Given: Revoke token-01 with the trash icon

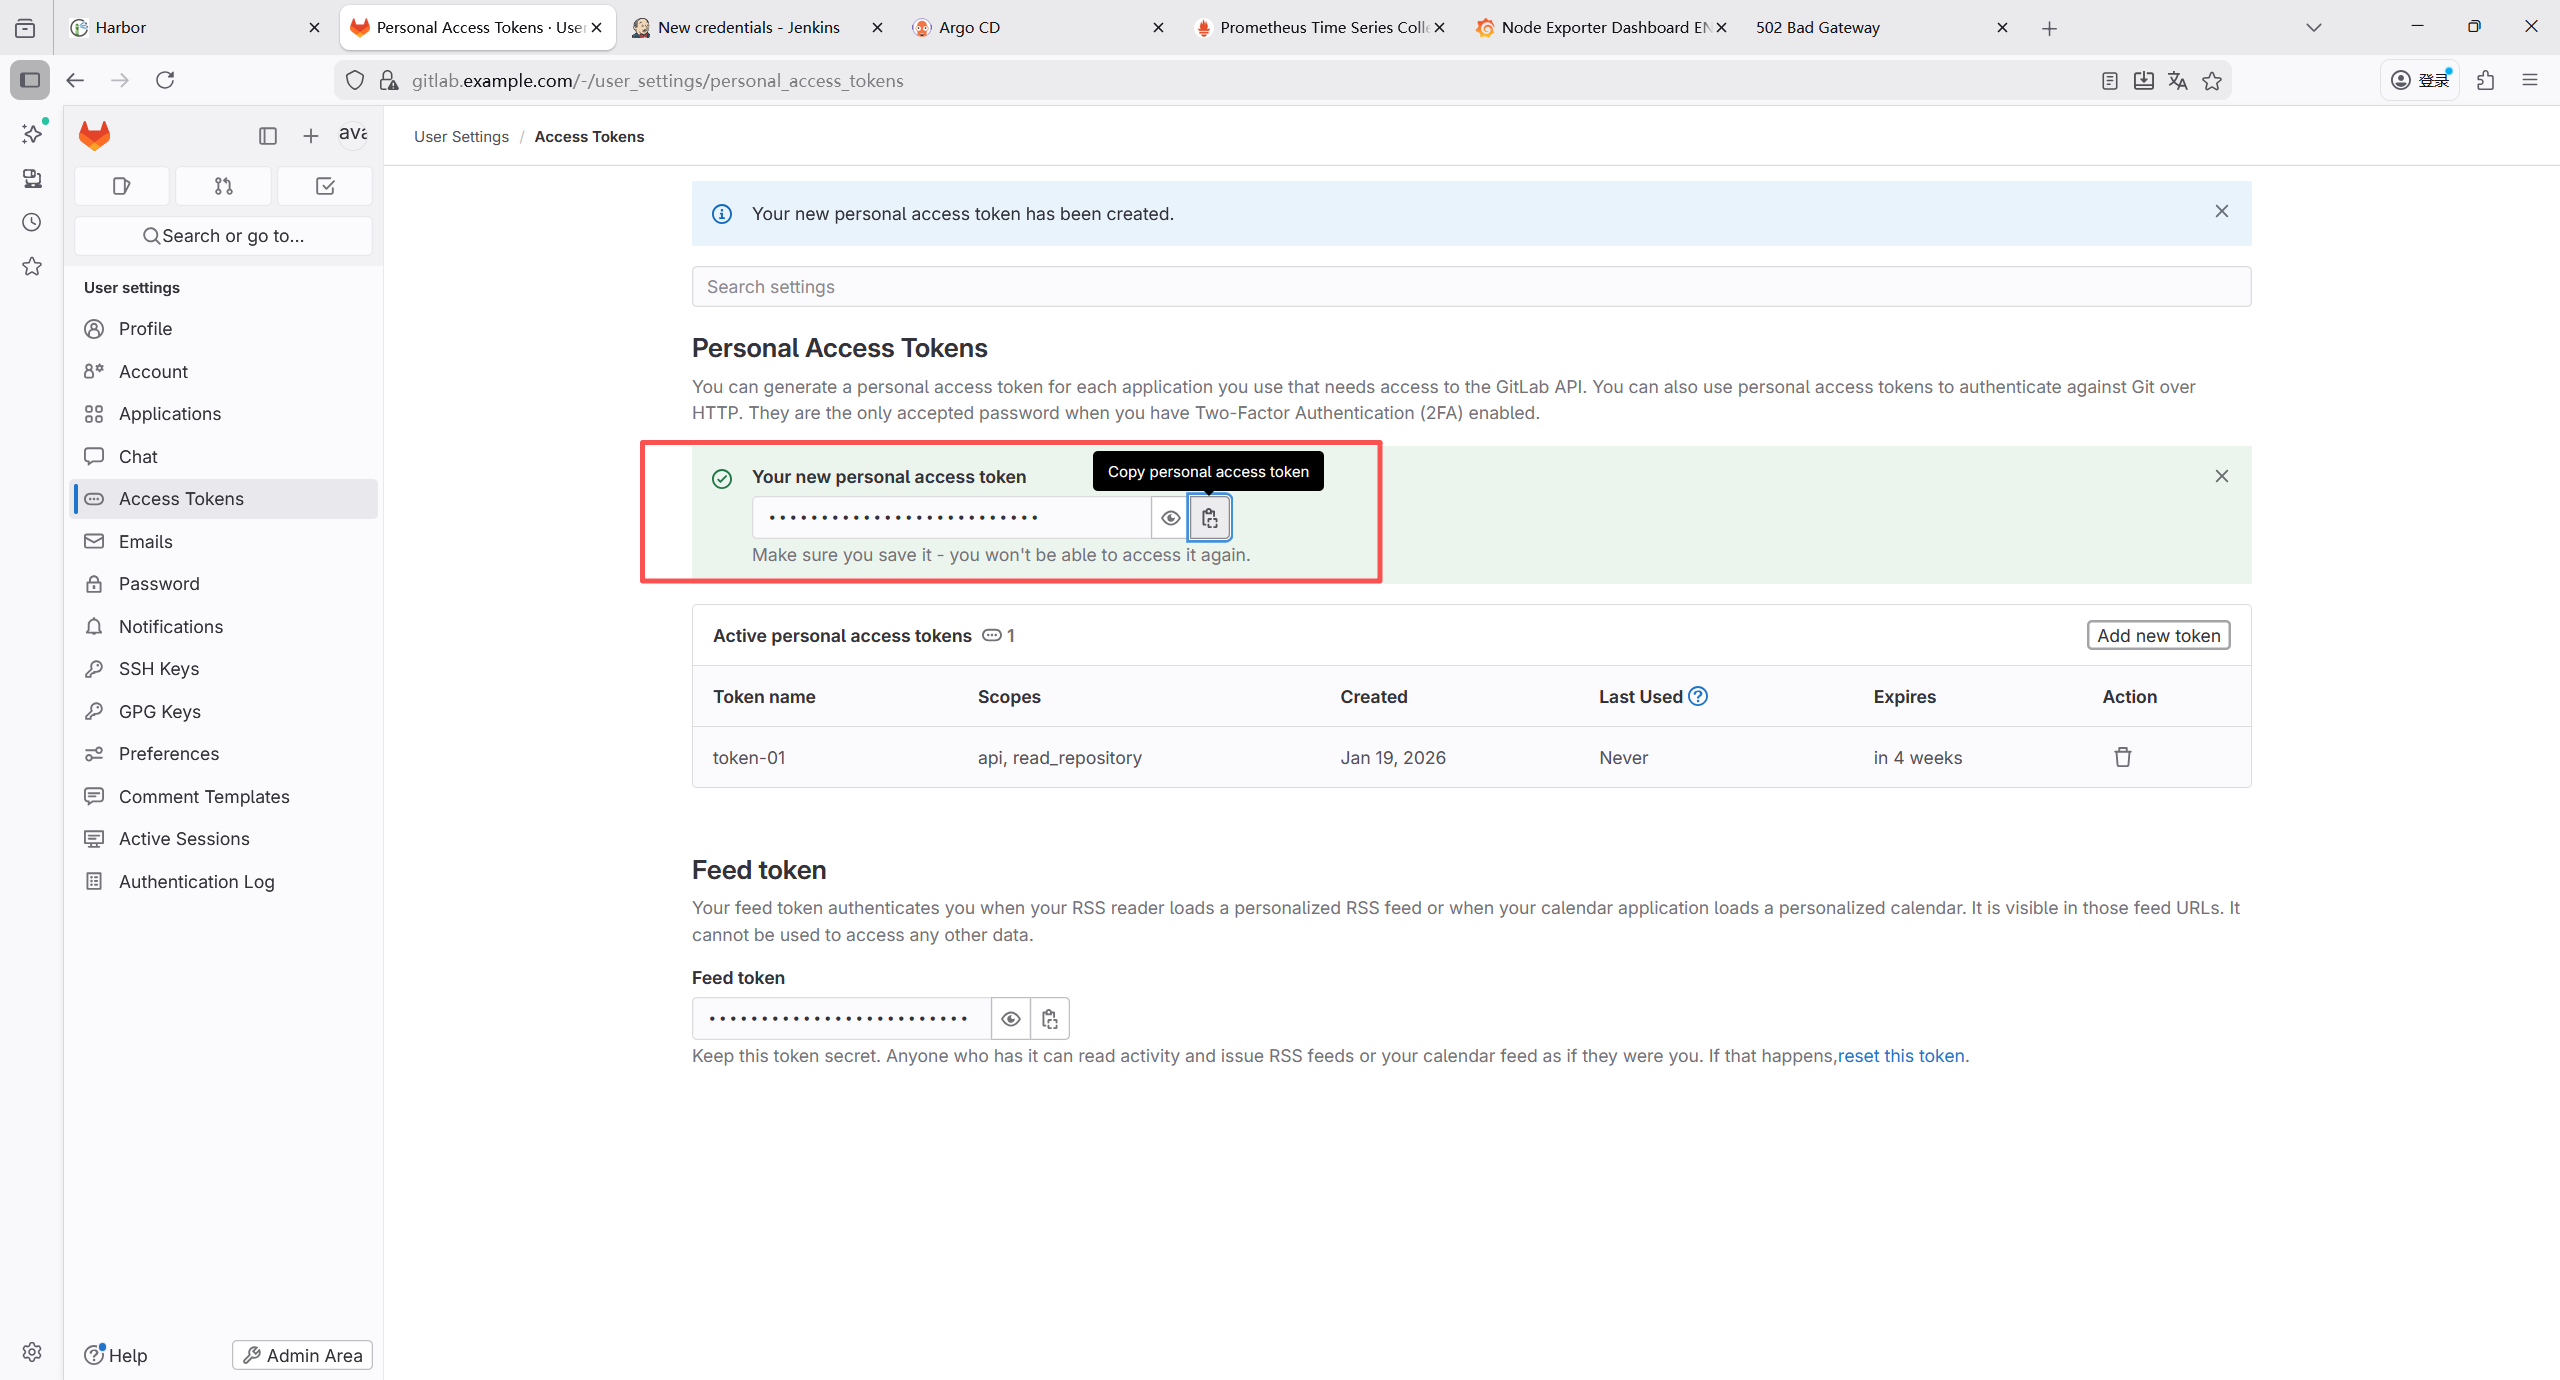Looking at the screenshot, I should pyautogui.click(x=2122, y=757).
